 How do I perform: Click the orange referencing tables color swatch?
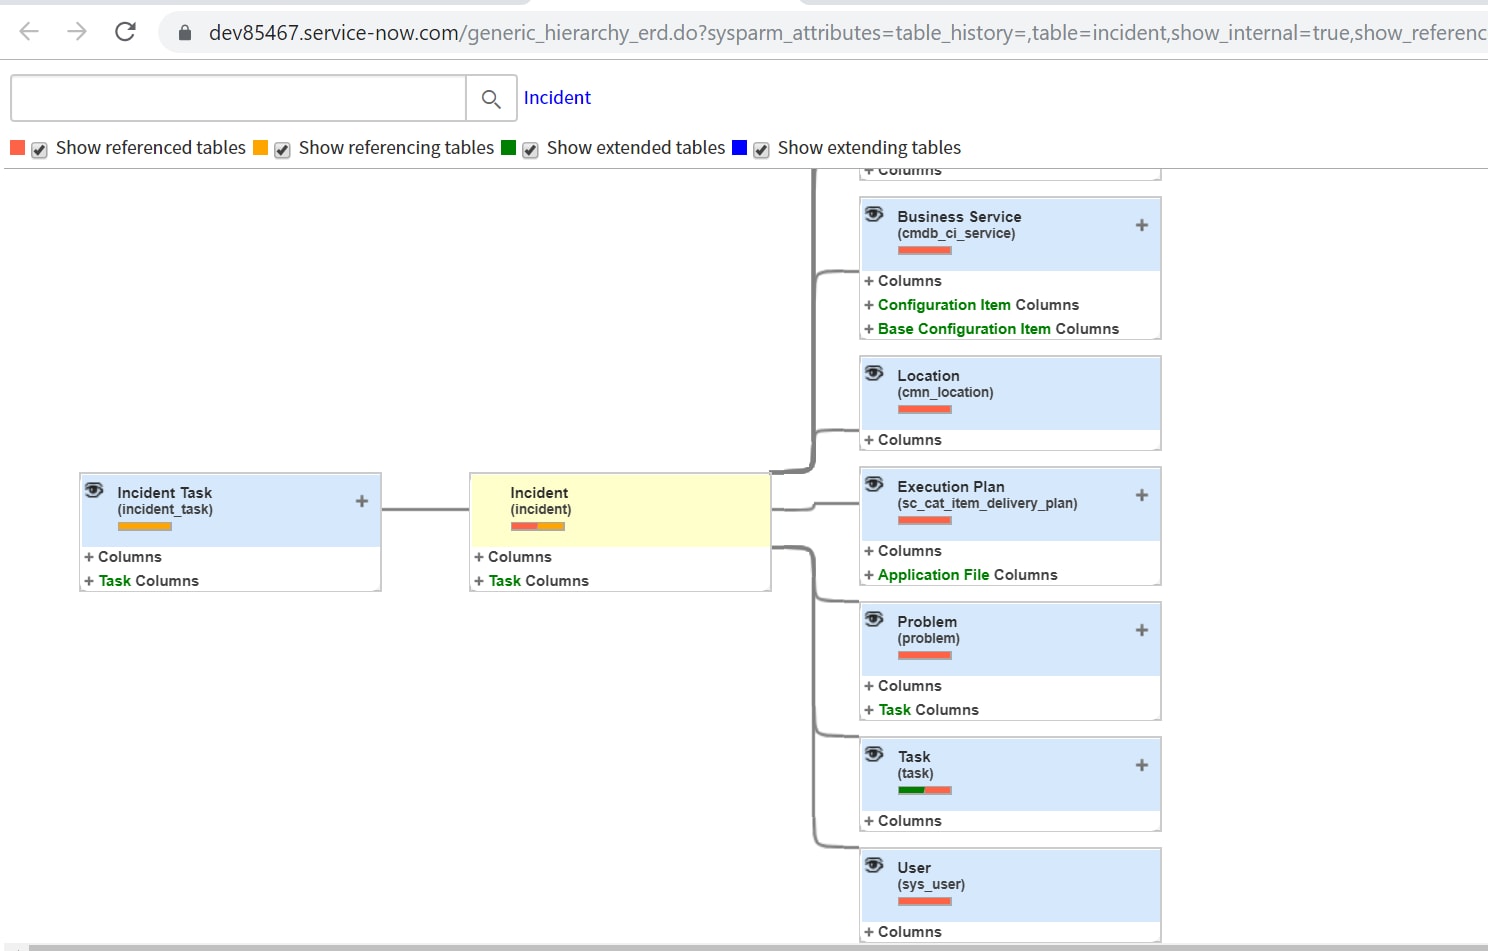pyautogui.click(x=261, y=147)
